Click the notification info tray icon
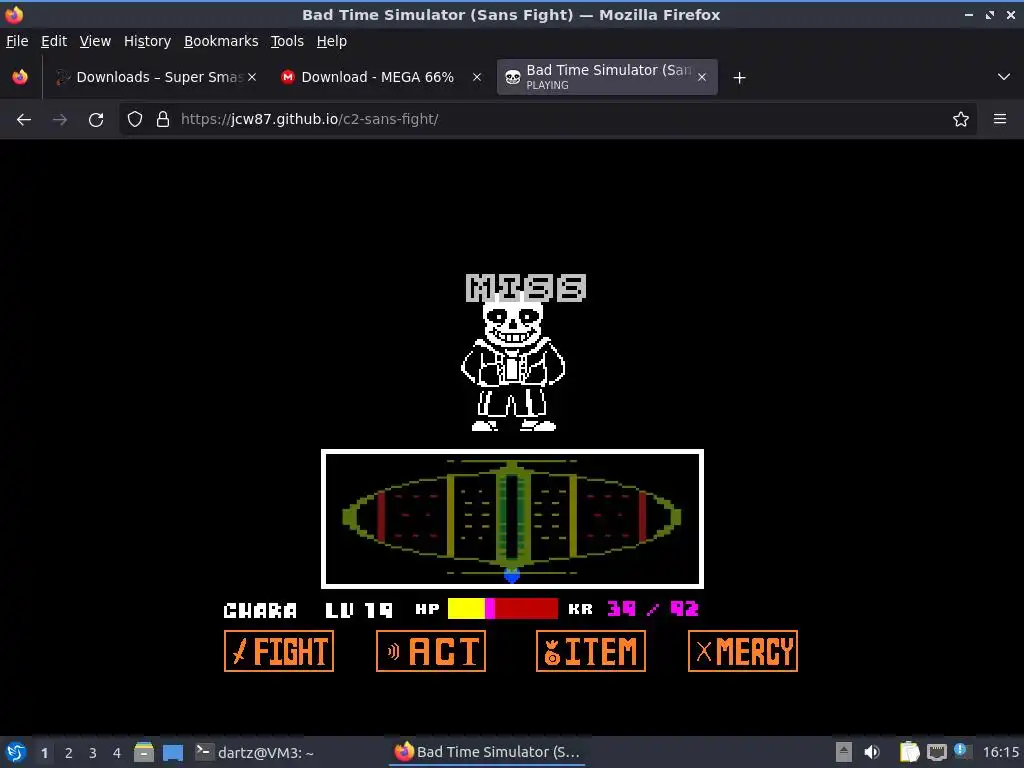The image size is (1024, 768). pos(962,751)
